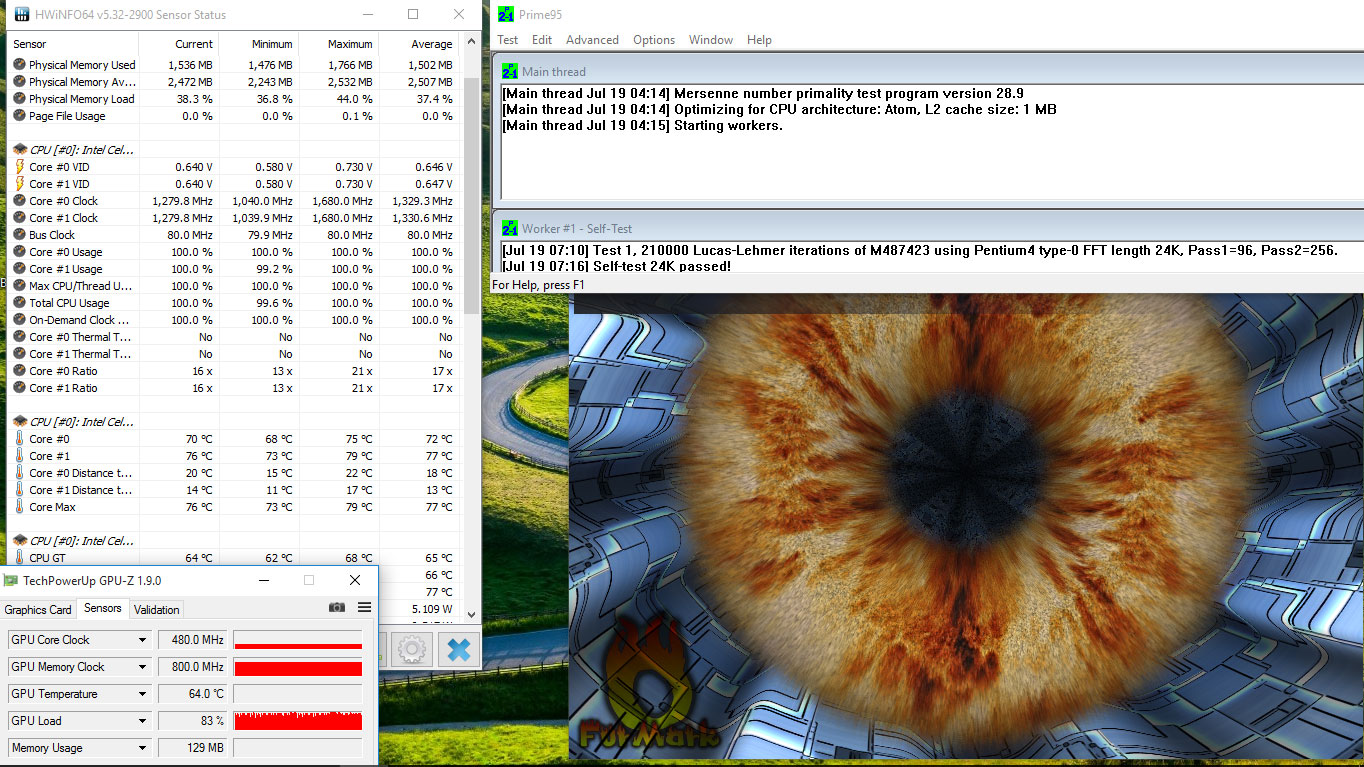Click the GPU-Z title bar card icon
This screenshot has width=1364, height=767.
tap(10, 580)
